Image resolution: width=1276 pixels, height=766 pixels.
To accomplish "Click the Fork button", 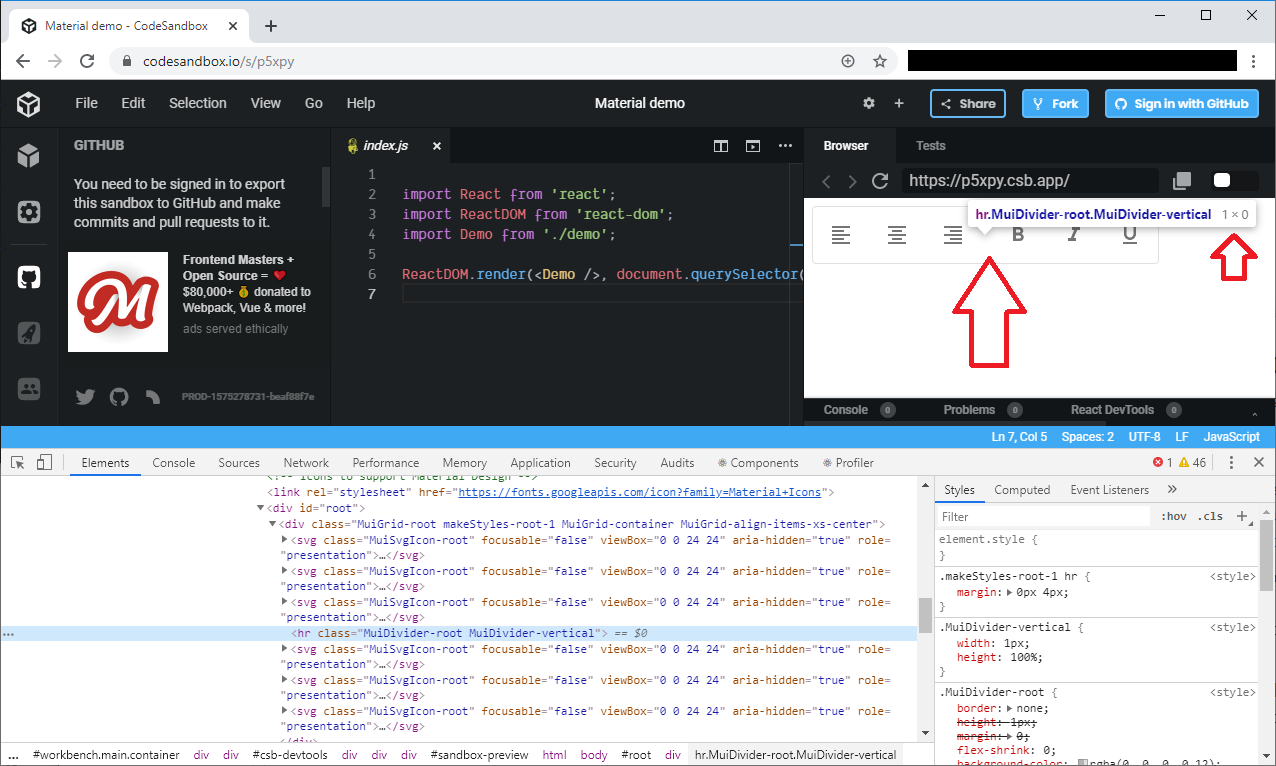I will coord(1055,103).
